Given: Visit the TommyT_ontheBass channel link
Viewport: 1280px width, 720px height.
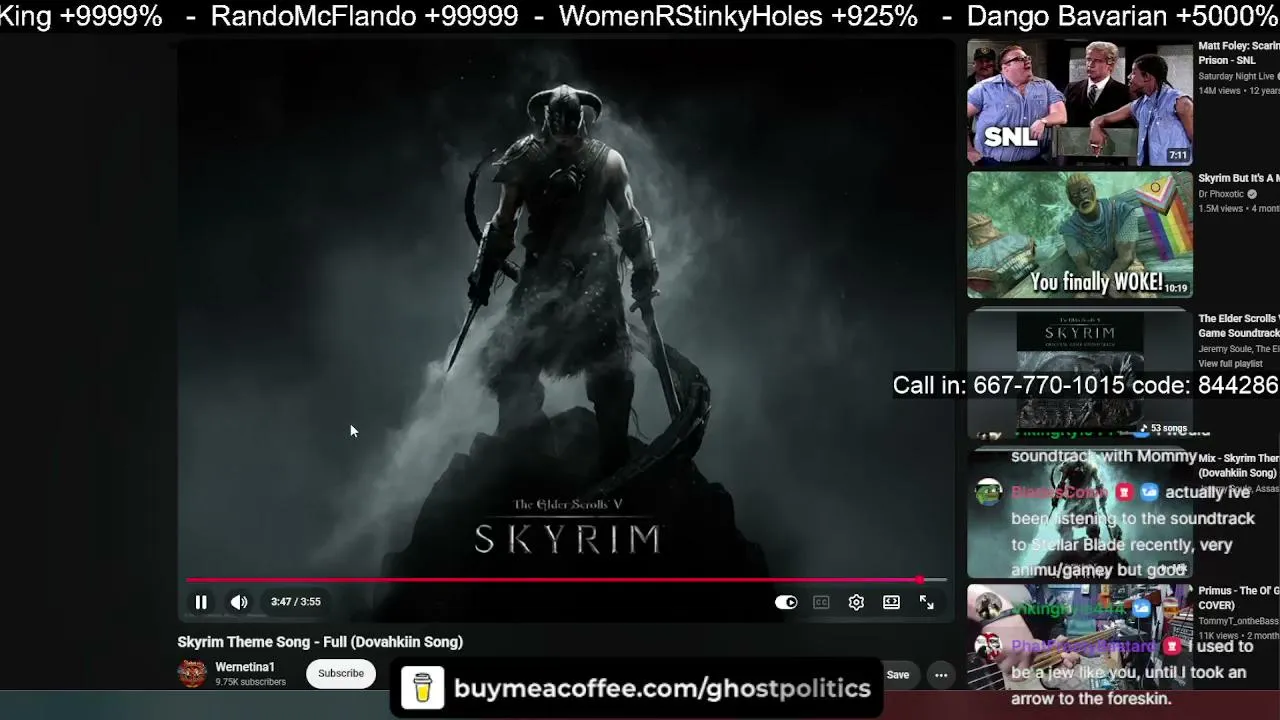Looking at the screenshot, I should pos(1239,620).
